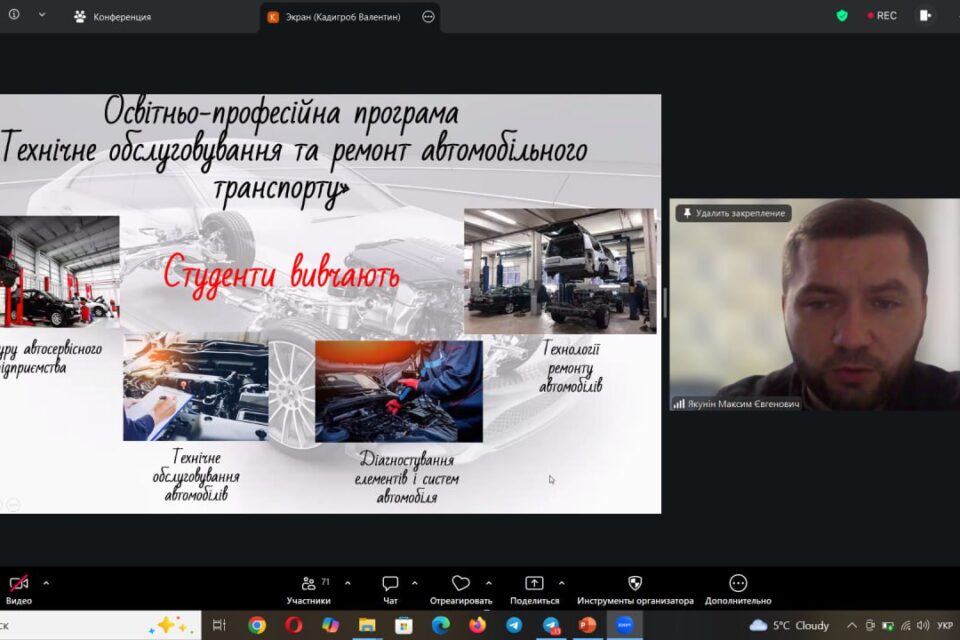Image resolution: width=960 pixels, height=640 pixels.
Task: Click the Windows taskbar search box
Action: (100, 625)
